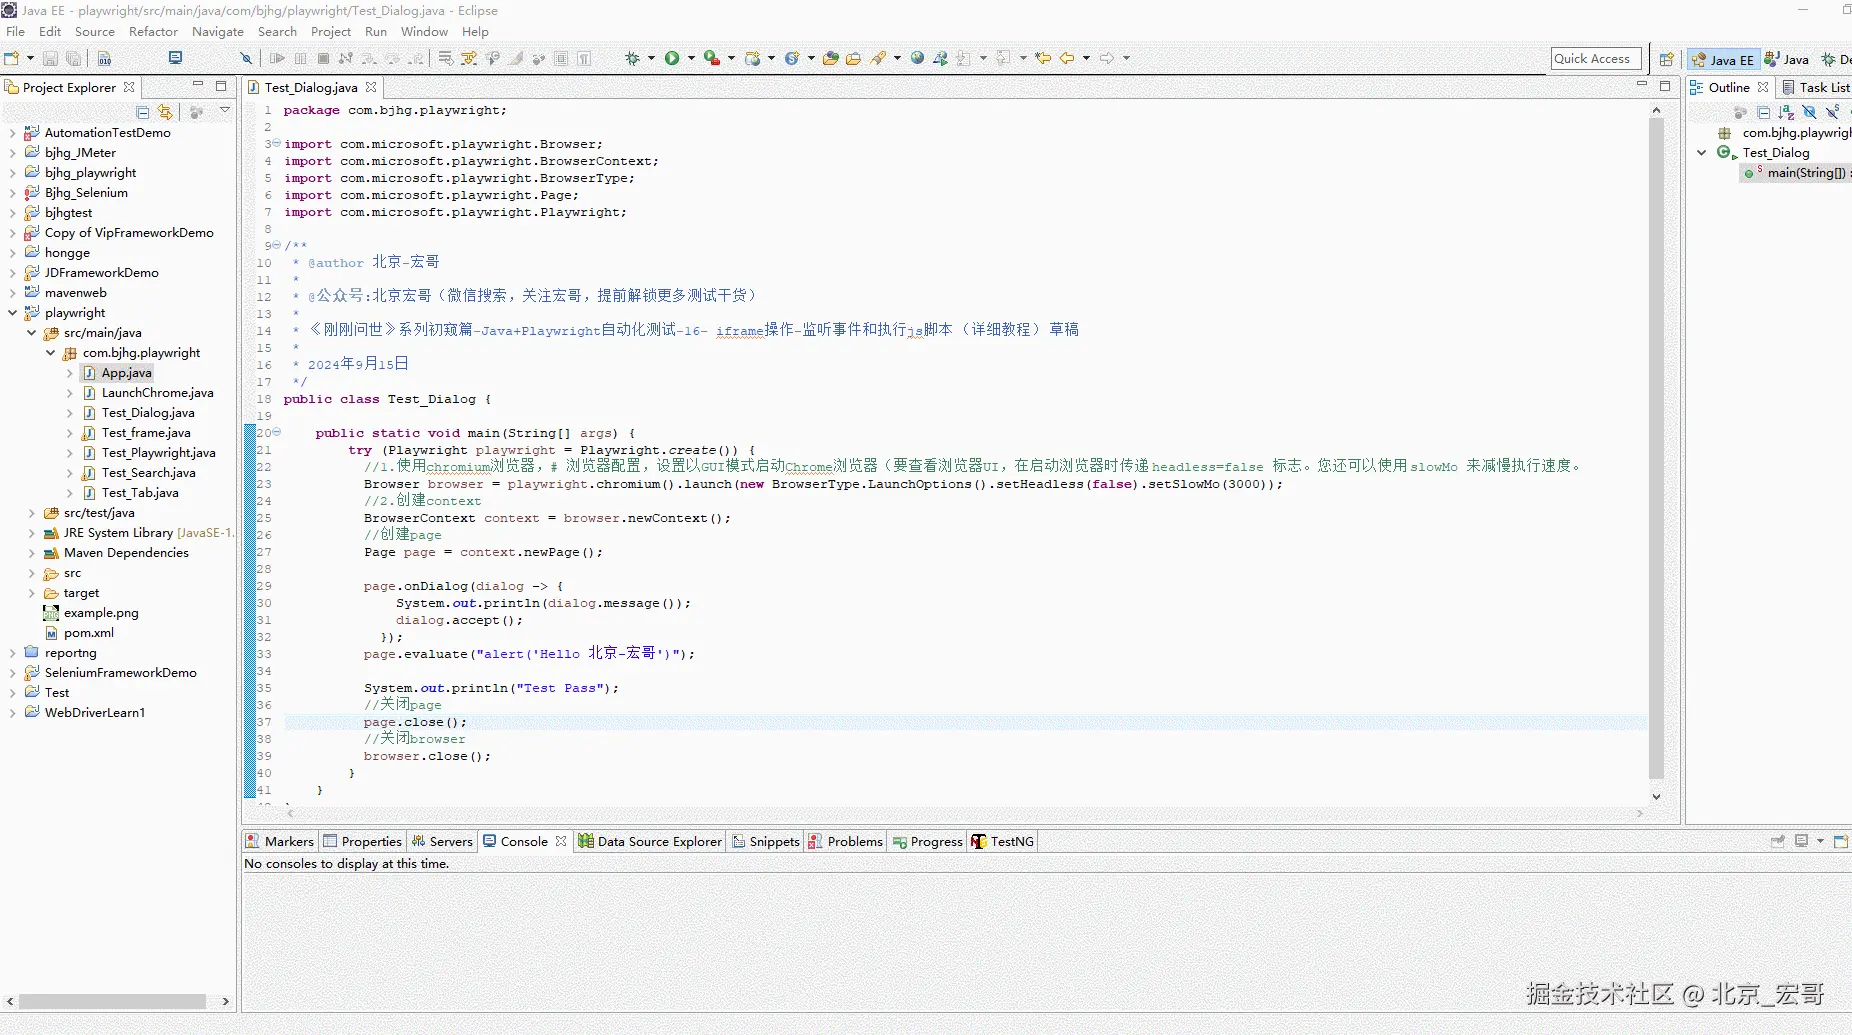Switch to the Task List tab
1852x1035 pixels.
1816,87
